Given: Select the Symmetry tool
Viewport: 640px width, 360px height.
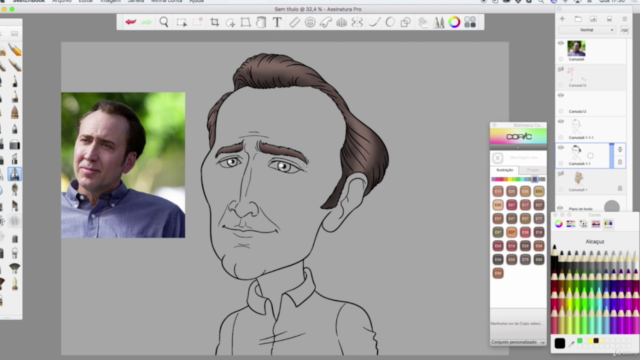Looking at the screenshot, I should click(357, 22).
